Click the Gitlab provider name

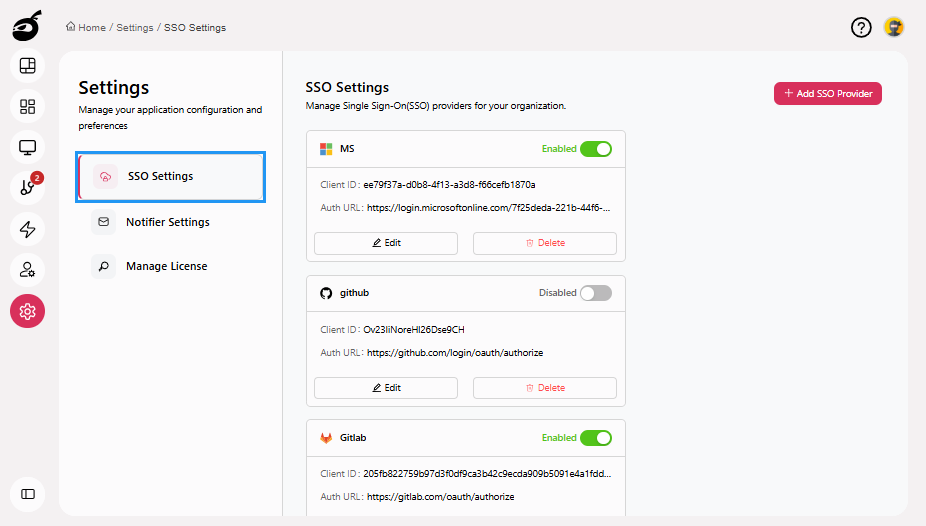click(353, 437)
